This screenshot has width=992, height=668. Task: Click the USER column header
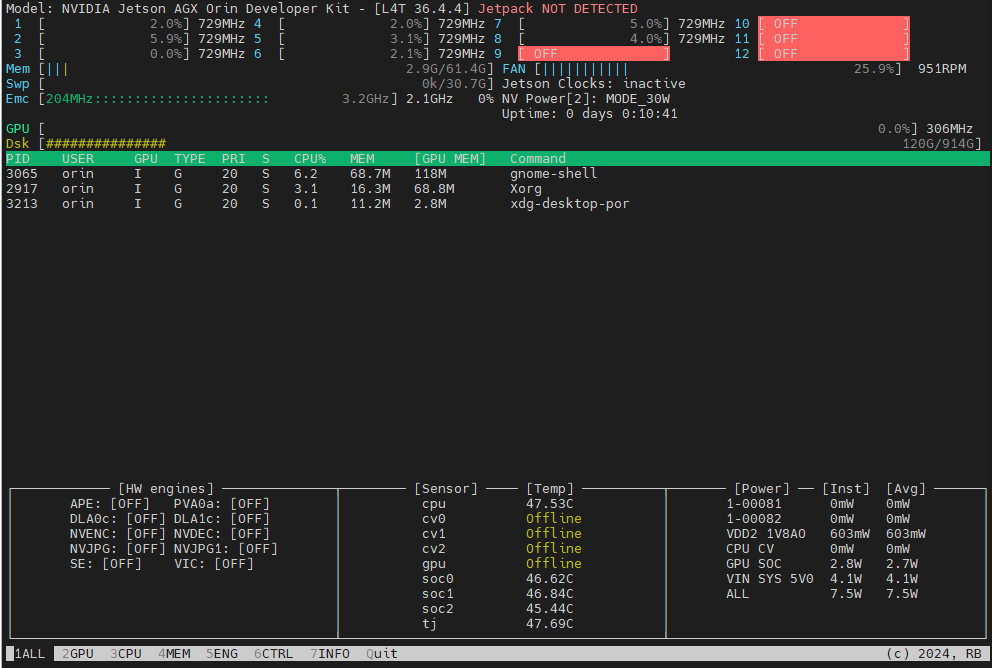point(78,159)
